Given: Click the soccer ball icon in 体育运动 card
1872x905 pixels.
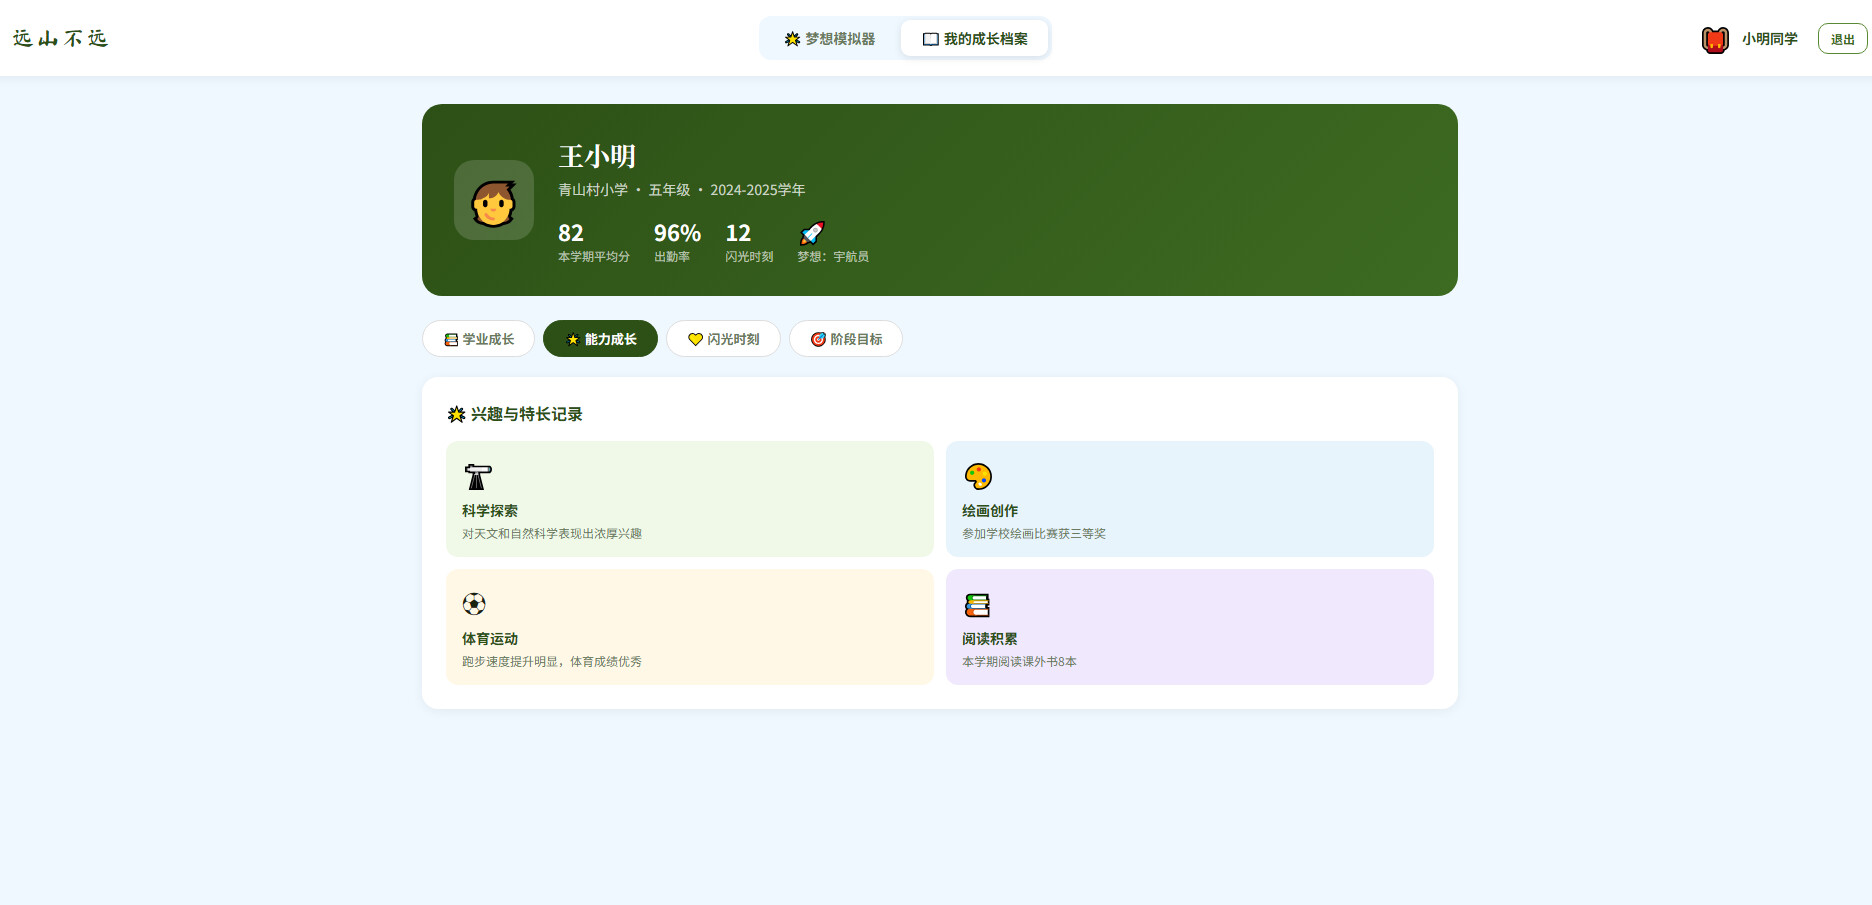Looking at the screenshot, I should (474, 604).
